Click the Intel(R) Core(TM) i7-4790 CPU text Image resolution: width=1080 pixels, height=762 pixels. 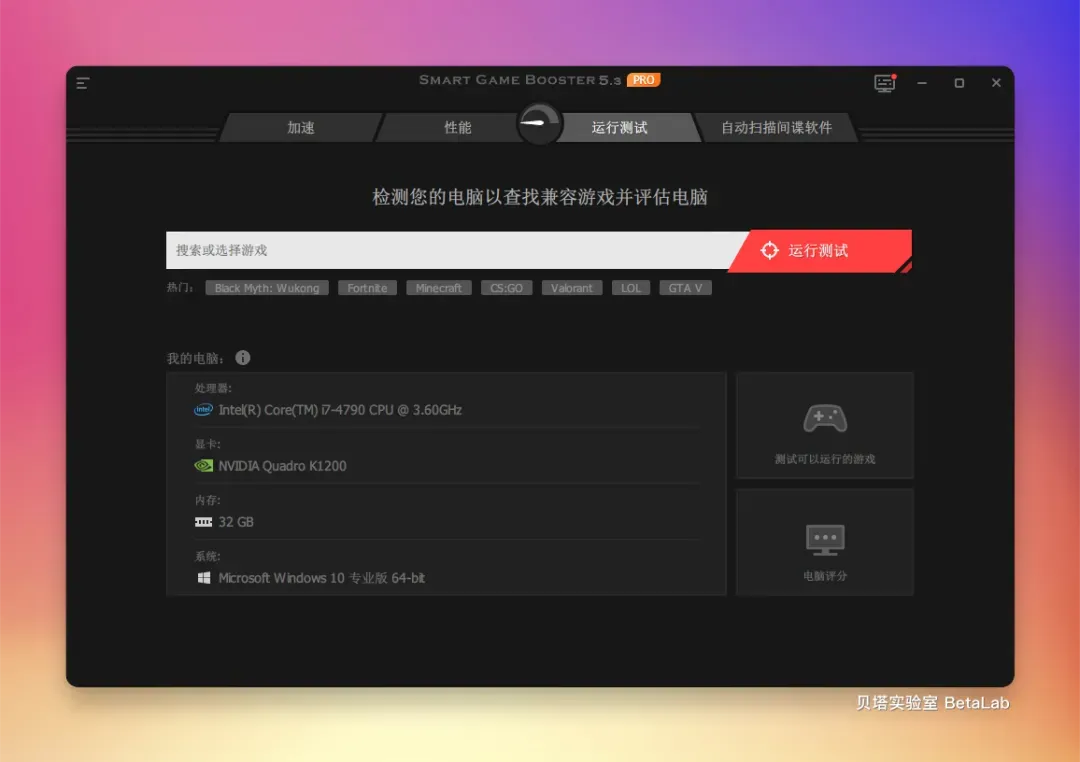coord(340,410)
